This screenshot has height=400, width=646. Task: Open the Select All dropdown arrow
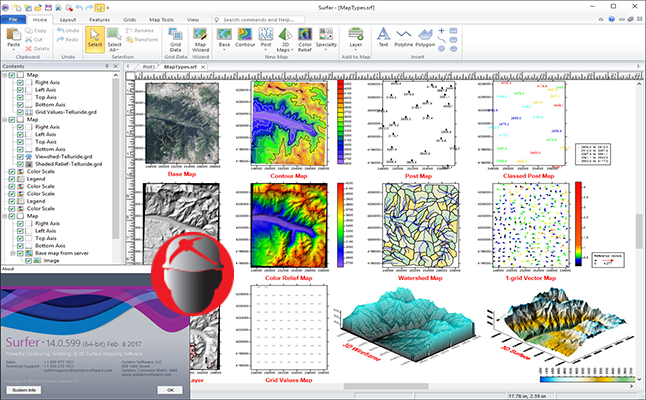pyautogui.click(x=118, y=50)
